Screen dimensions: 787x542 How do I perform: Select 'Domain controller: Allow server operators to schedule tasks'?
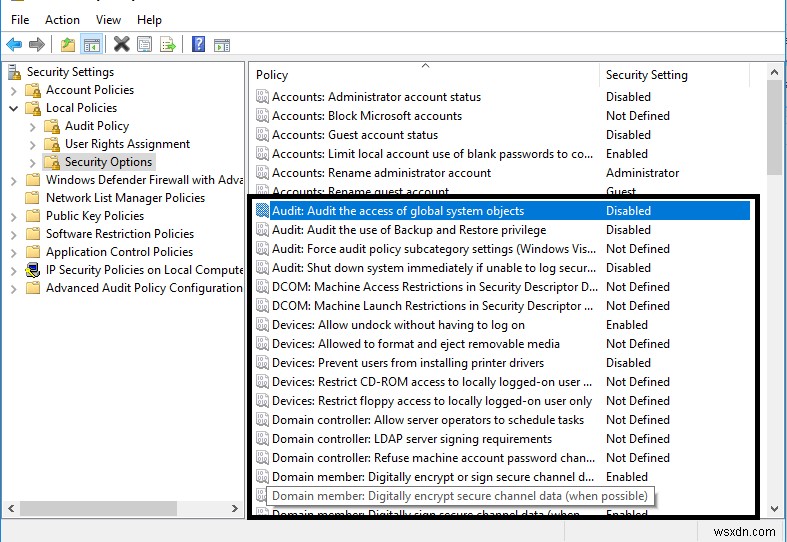(502, 420)
